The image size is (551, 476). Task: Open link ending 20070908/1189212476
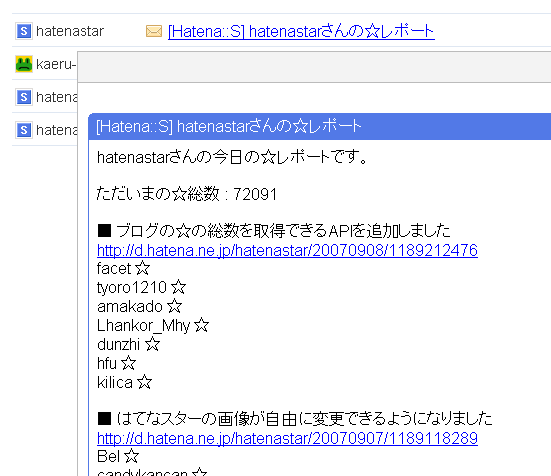tap(287, 250)
